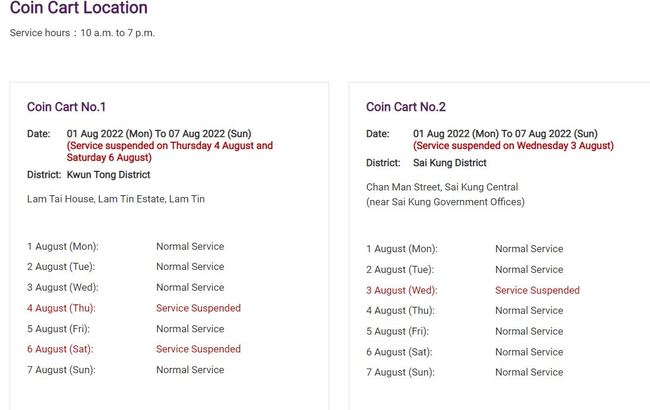
Task: Click Normal Service beside Cart No.1 5 August
Action: click(x=190, y=329)
